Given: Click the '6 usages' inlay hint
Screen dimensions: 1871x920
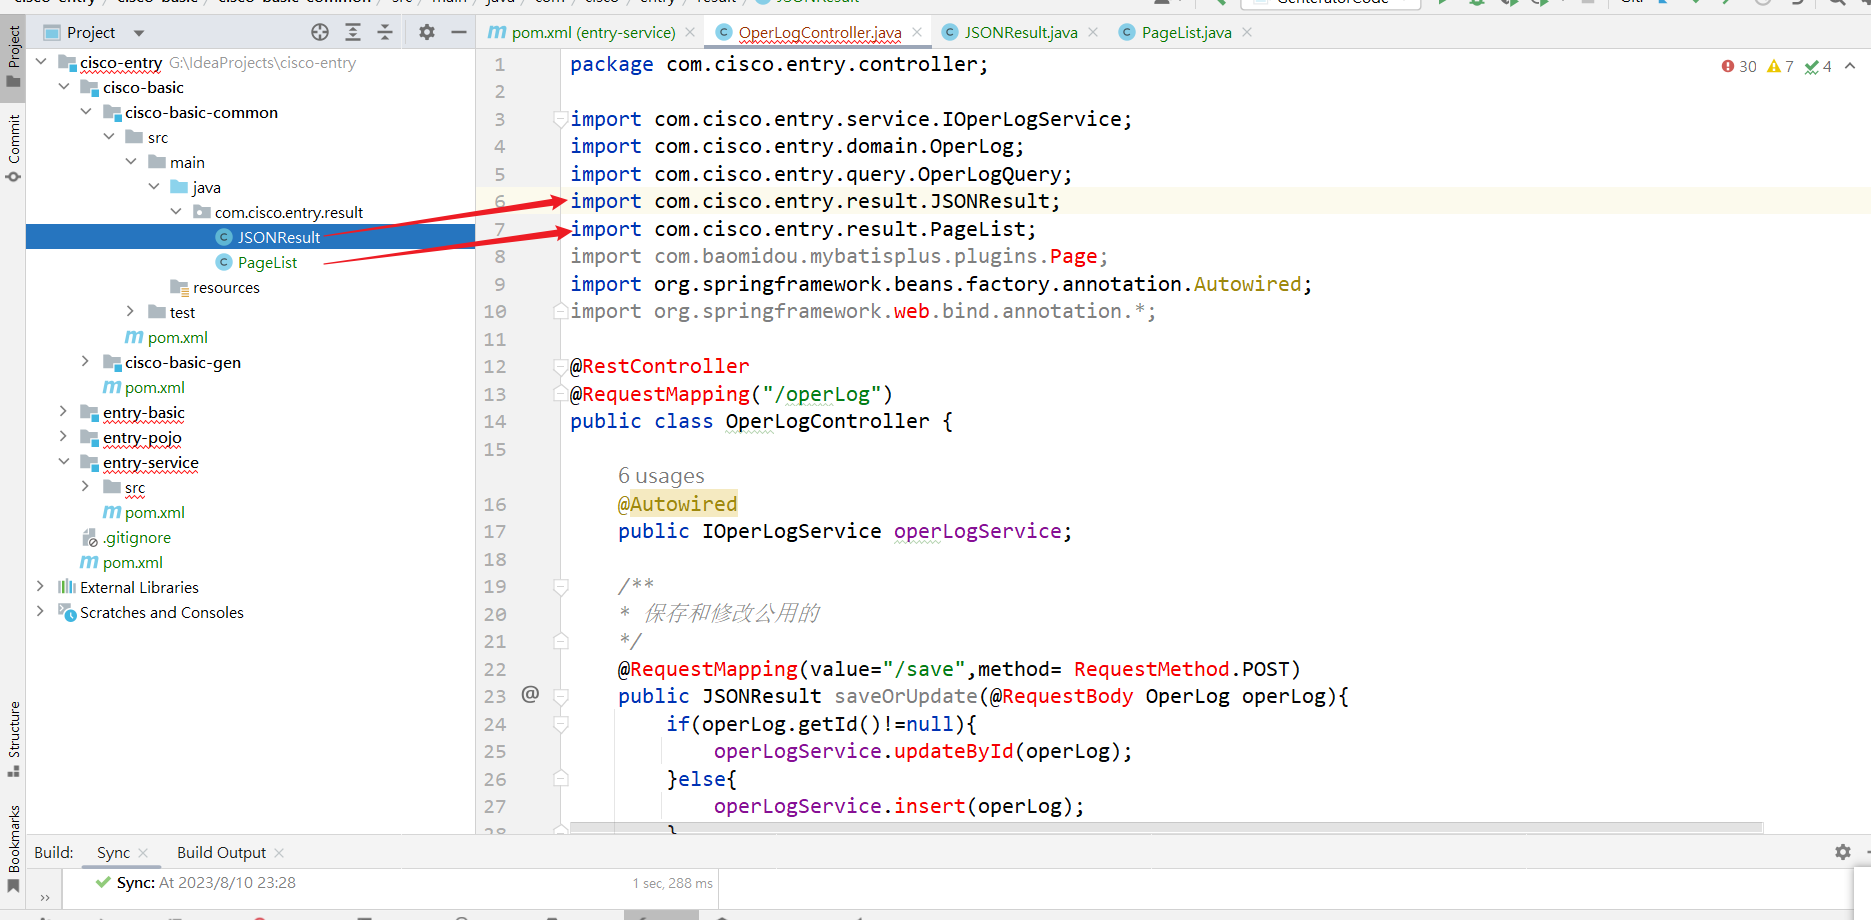Looking at the screenshot, I should 661,476.
